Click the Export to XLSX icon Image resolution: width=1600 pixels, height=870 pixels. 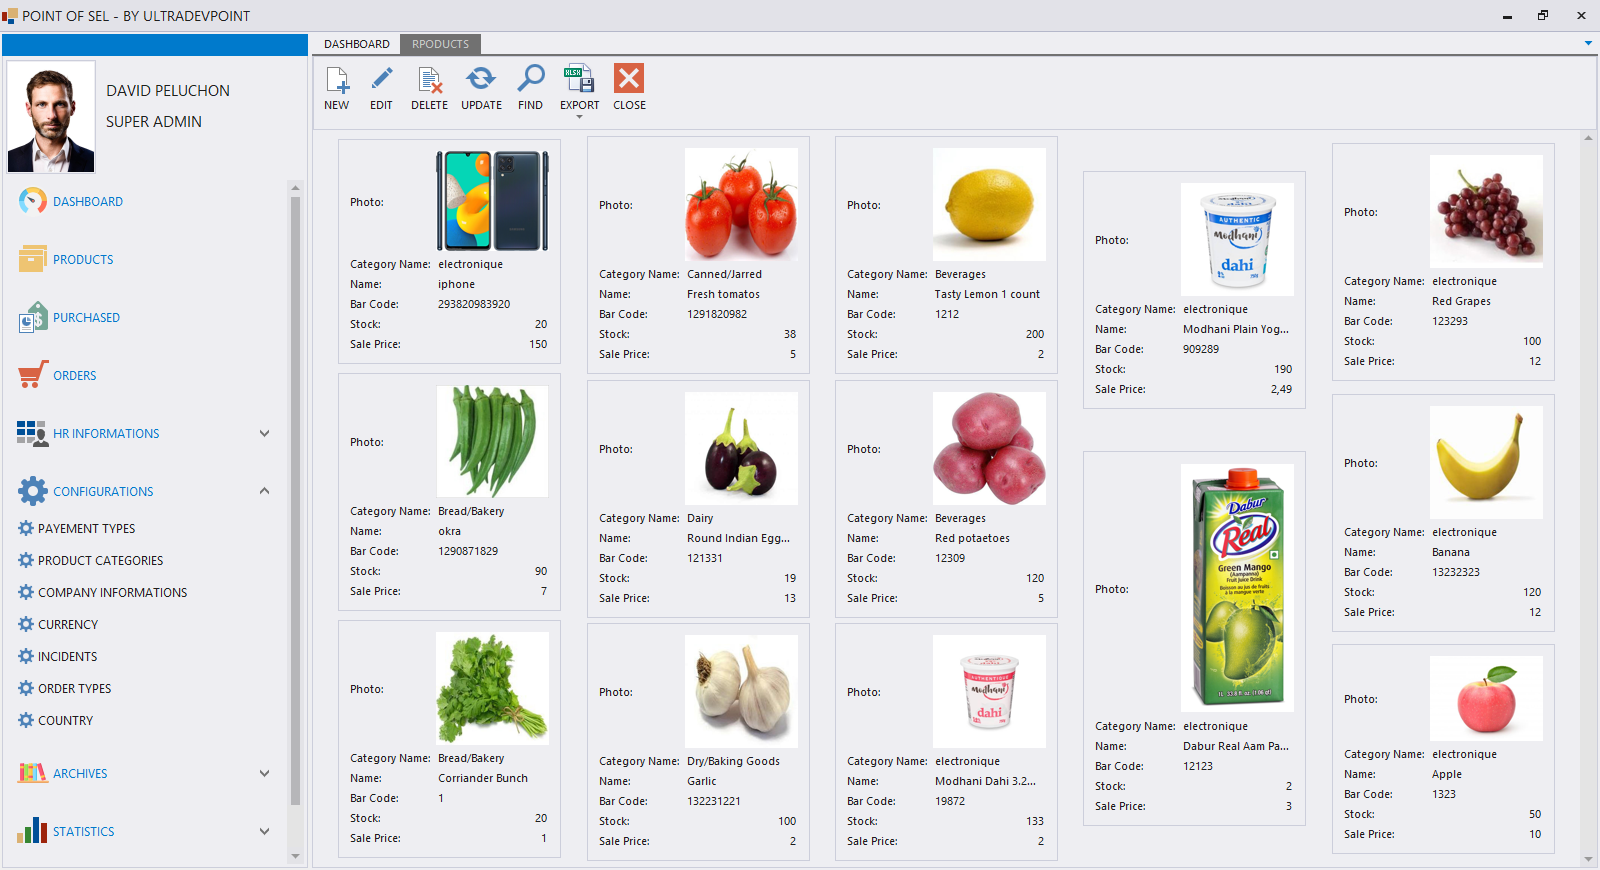pyautogui.click(x=579, y=78)
